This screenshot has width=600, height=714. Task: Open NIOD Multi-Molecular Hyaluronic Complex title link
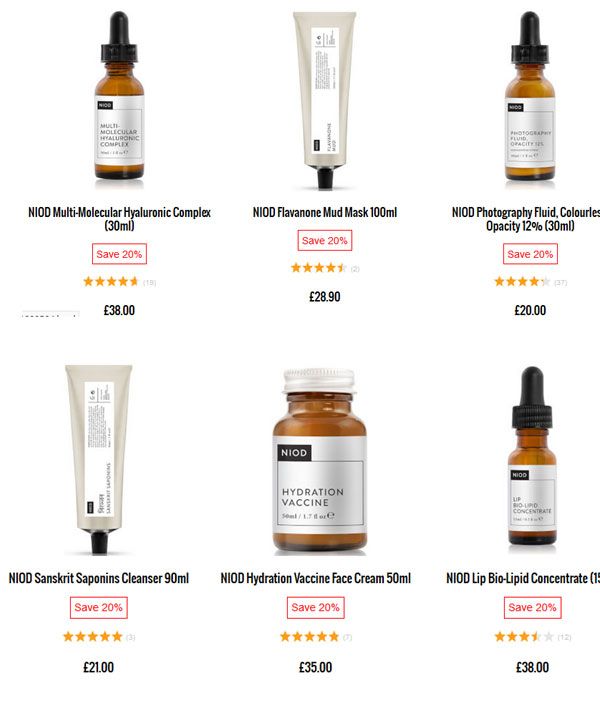pyautogui.click(x=119, y=219)
